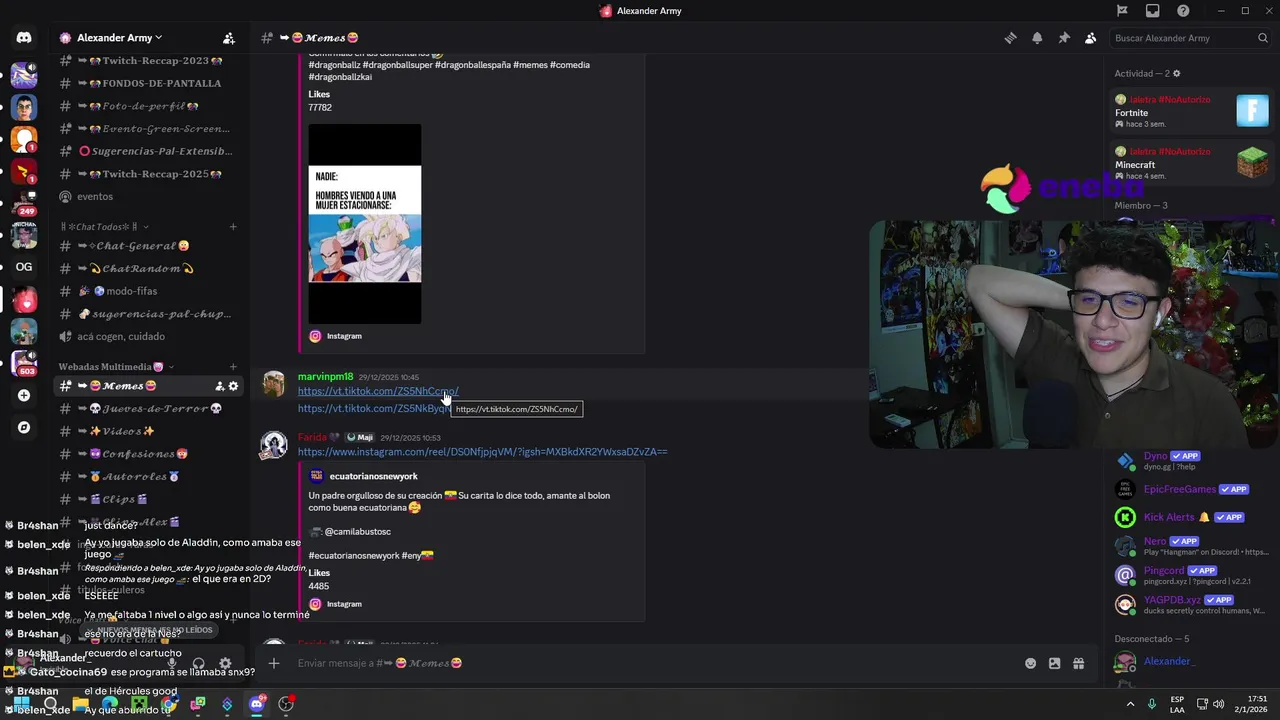Click the invite members icon beside Alexander Army

[x=228, y=38]
